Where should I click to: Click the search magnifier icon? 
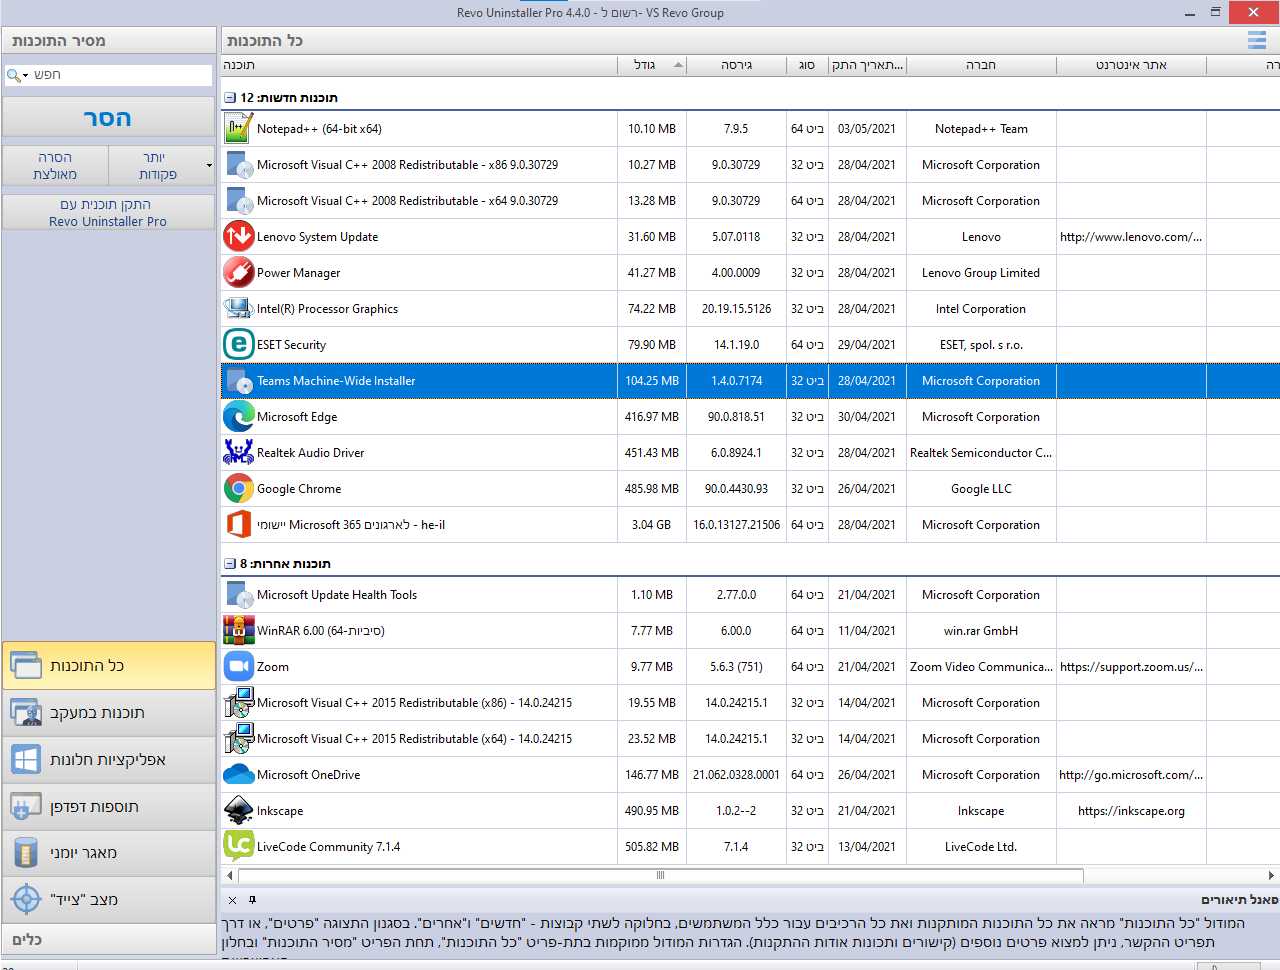coord(12,75)
